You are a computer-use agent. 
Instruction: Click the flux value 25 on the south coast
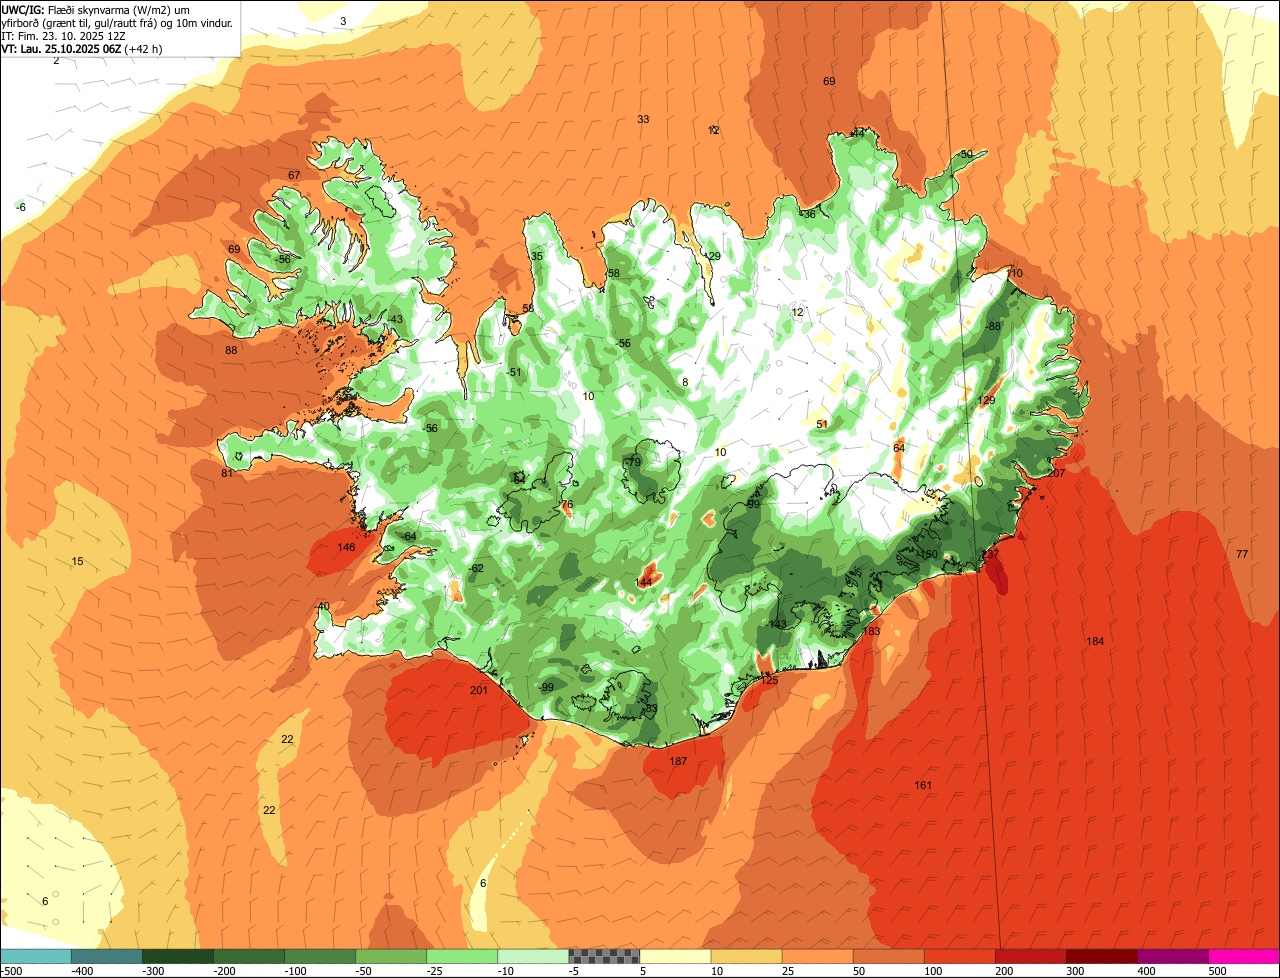[x=771, y=680]
